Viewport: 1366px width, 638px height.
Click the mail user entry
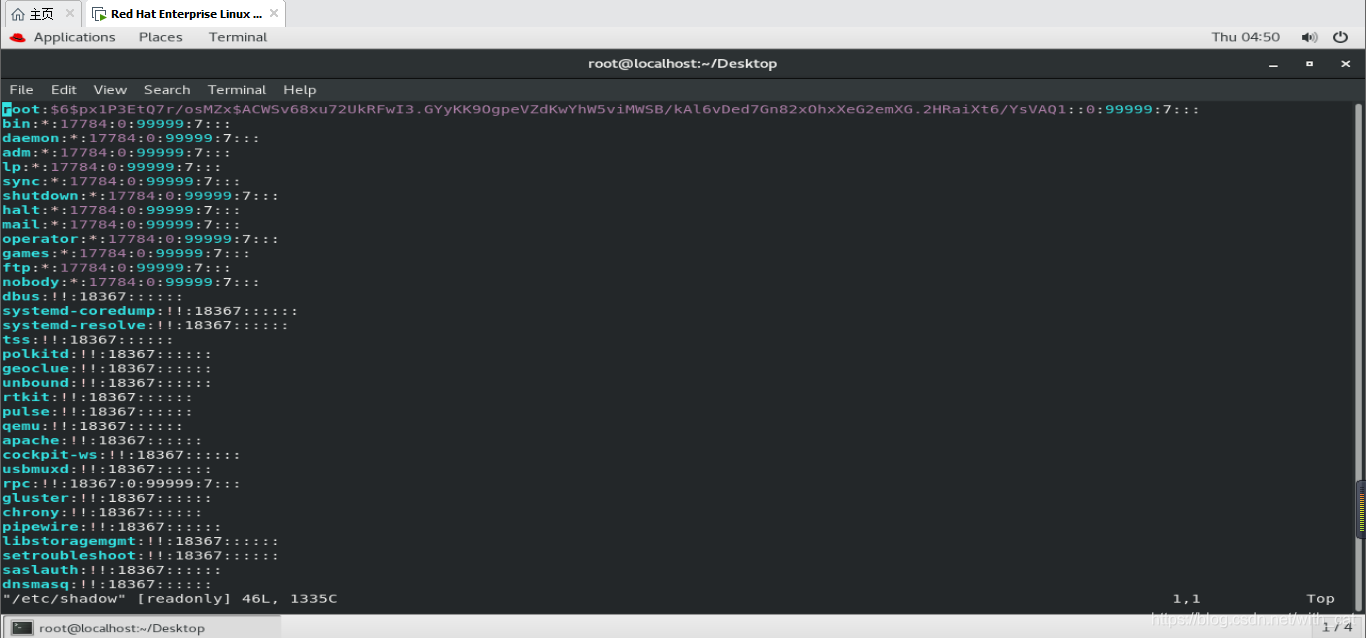point(121,224)
